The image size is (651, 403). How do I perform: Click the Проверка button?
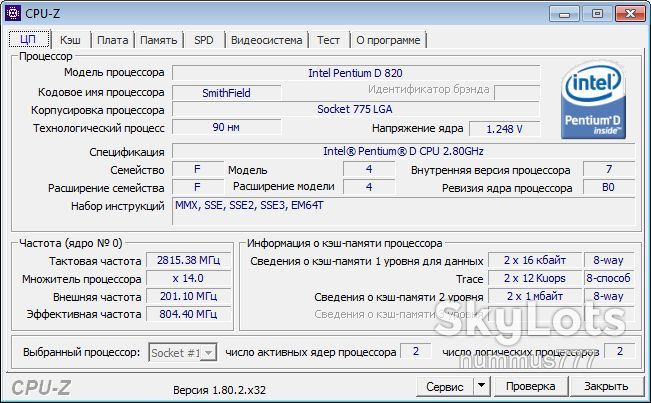[530, 386]
